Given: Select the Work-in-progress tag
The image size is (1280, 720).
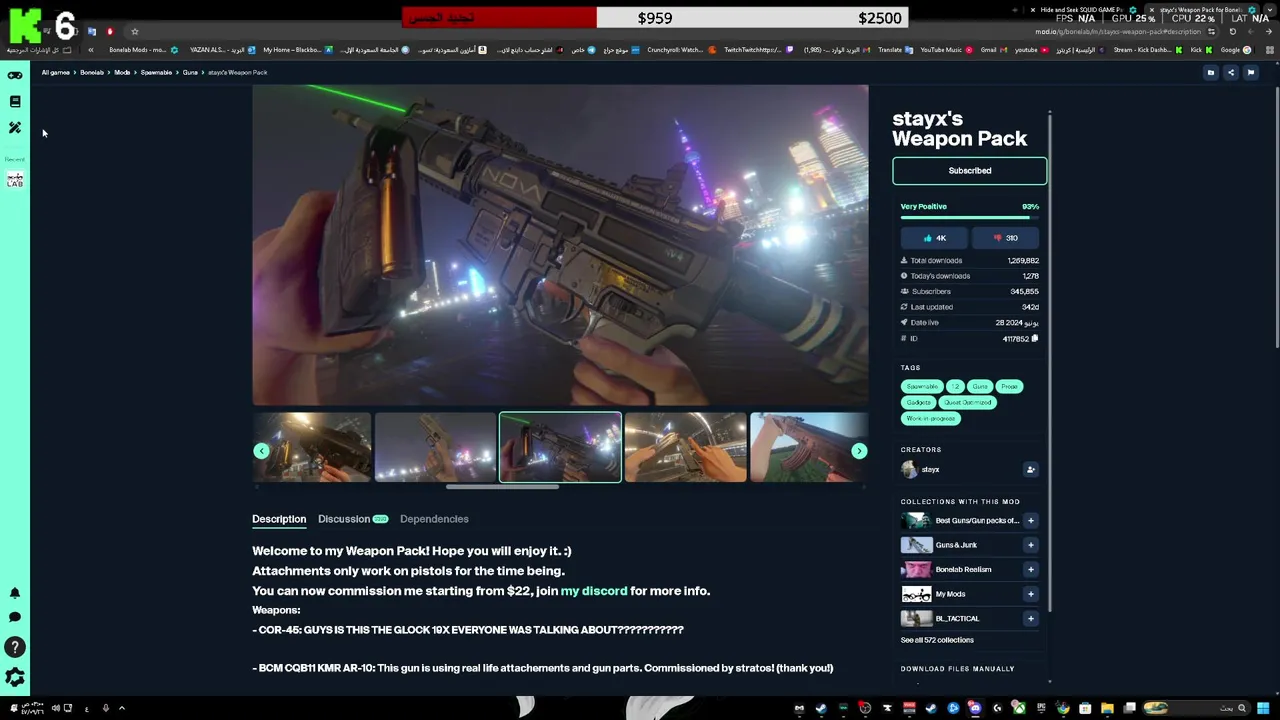Looking at the screenshot, I should pos(931,419).
